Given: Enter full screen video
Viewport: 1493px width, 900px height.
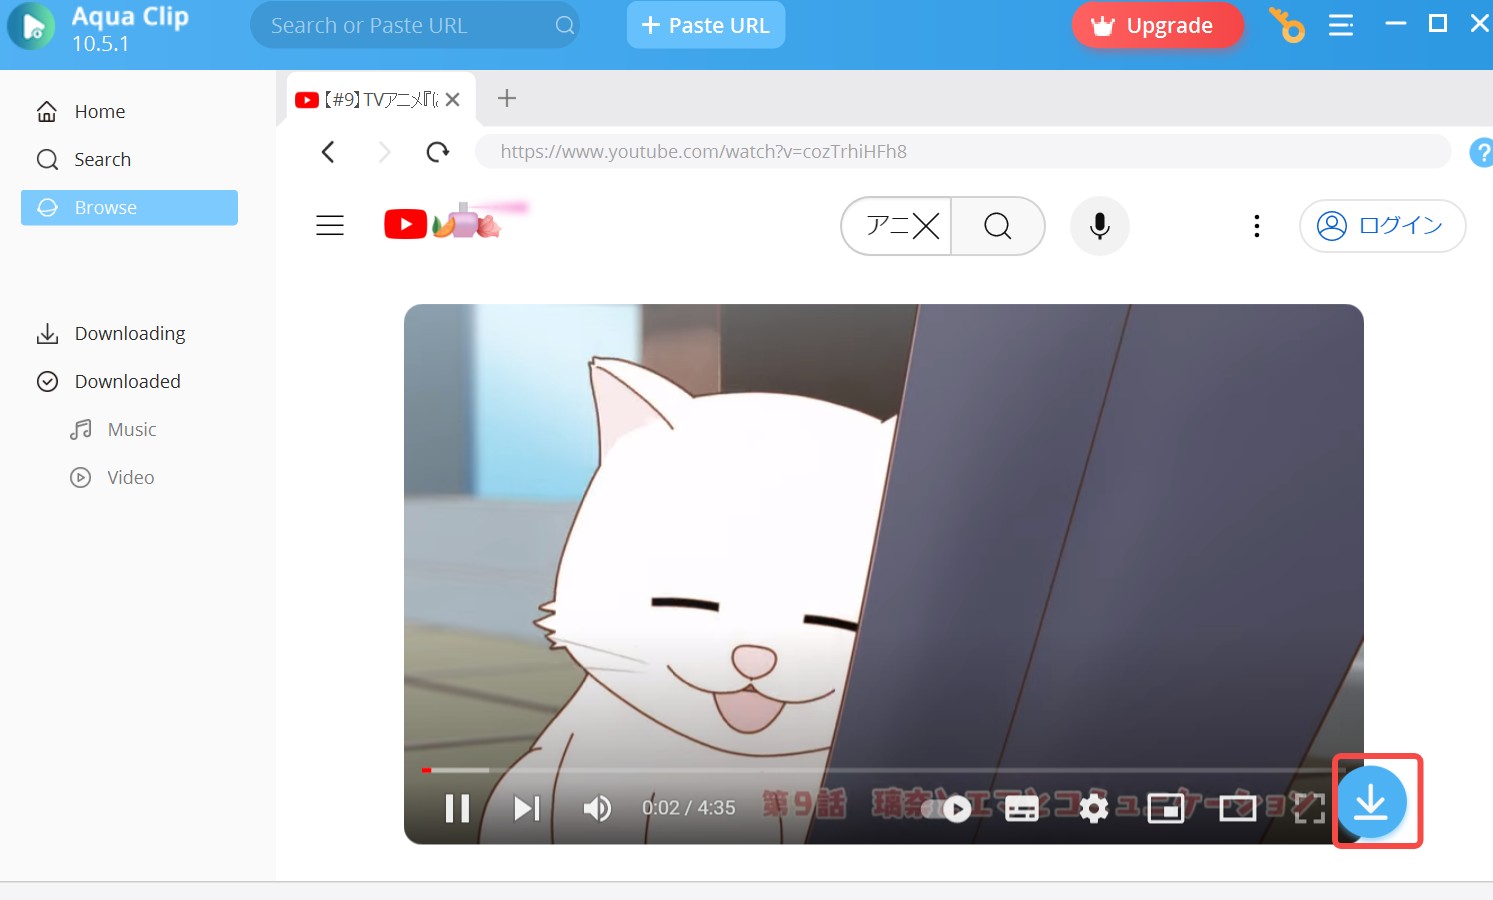Looking at the screenshot, I should click(x=1309, y=808).
